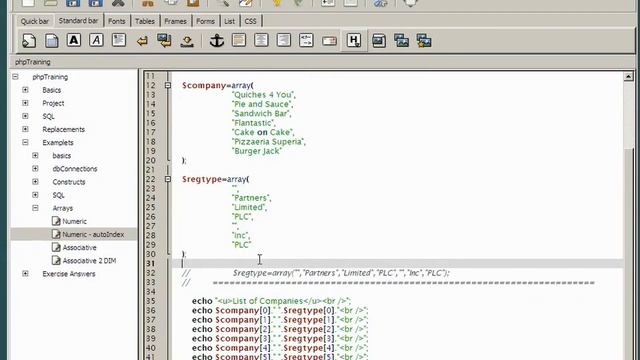Insert a non-breaking space icon
The height and width of the screenshot is (360, 640).
187,41
